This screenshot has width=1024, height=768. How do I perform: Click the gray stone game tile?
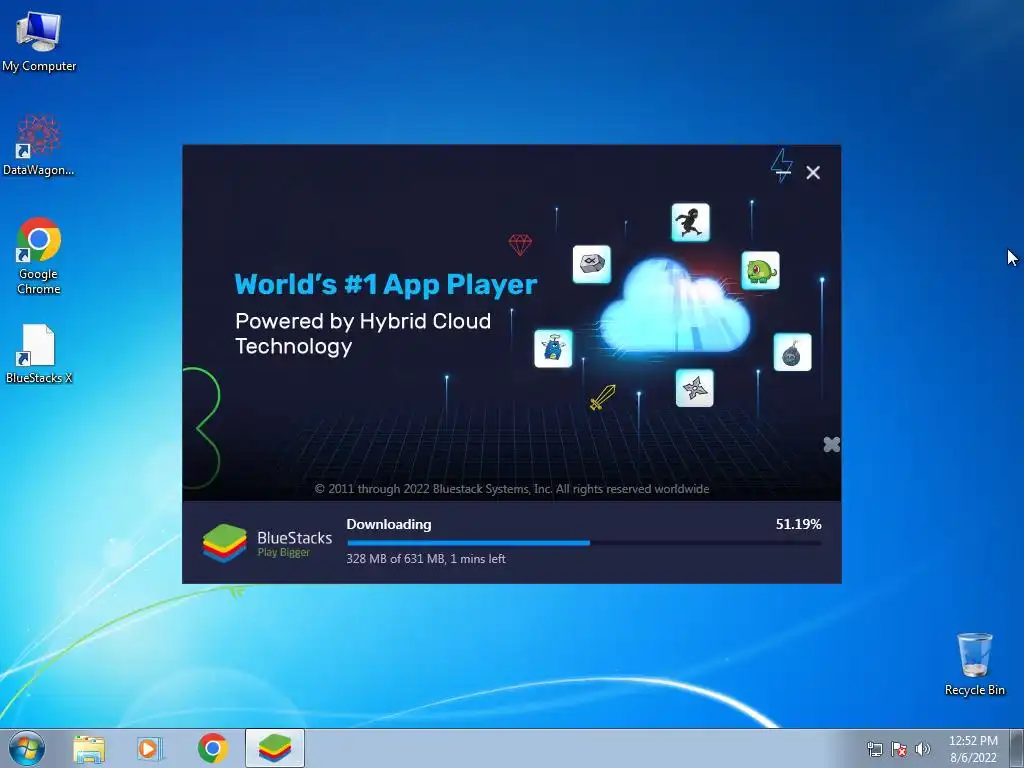[x=592, y=264]
